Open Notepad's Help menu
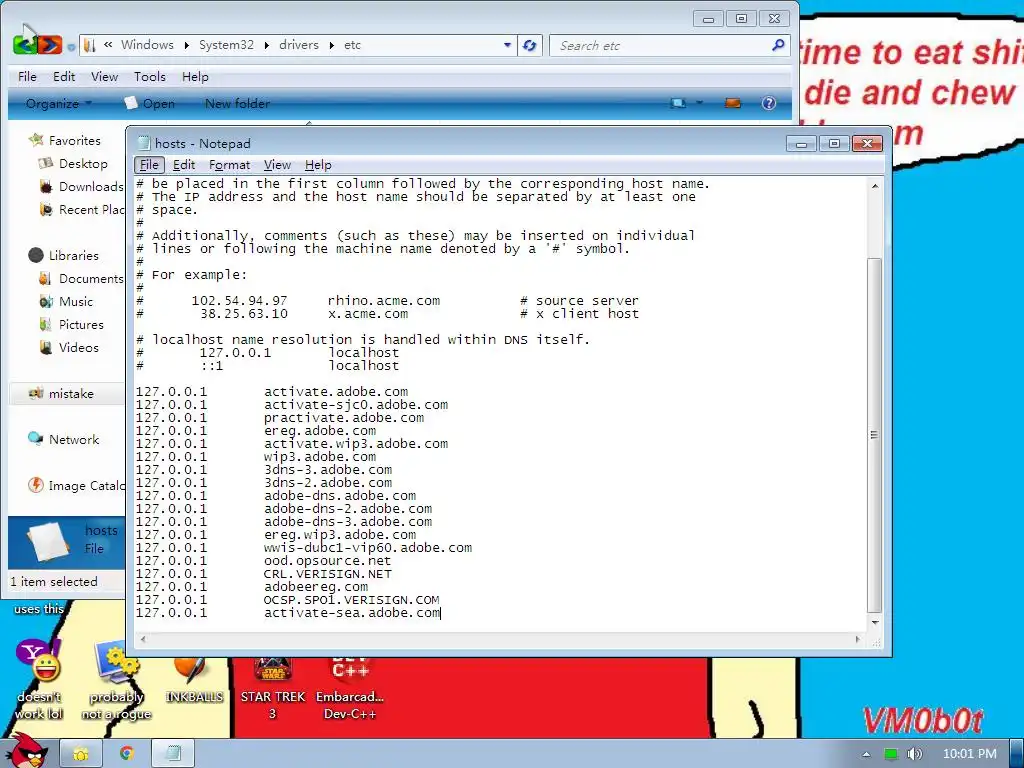Screen dimensions: 1024x768 (x=318, y=165)
